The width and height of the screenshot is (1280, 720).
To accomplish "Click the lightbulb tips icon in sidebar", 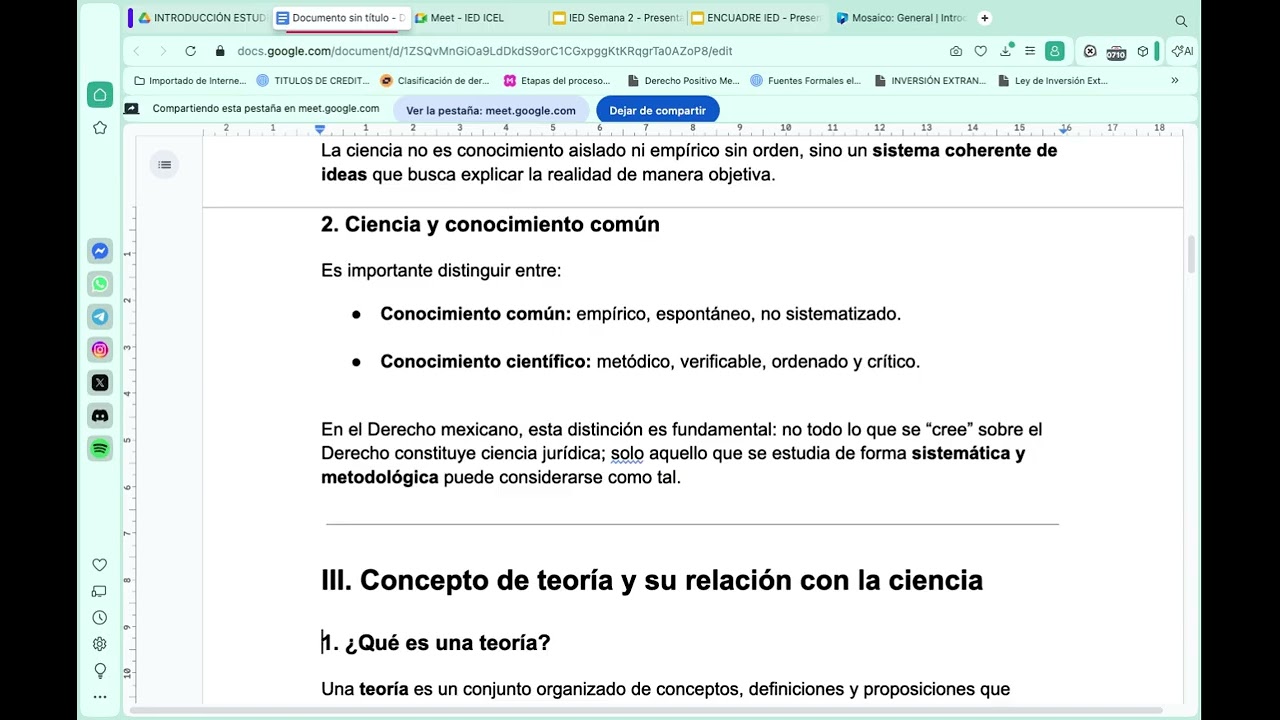I will pyautogui.click(x=100, y=671).
